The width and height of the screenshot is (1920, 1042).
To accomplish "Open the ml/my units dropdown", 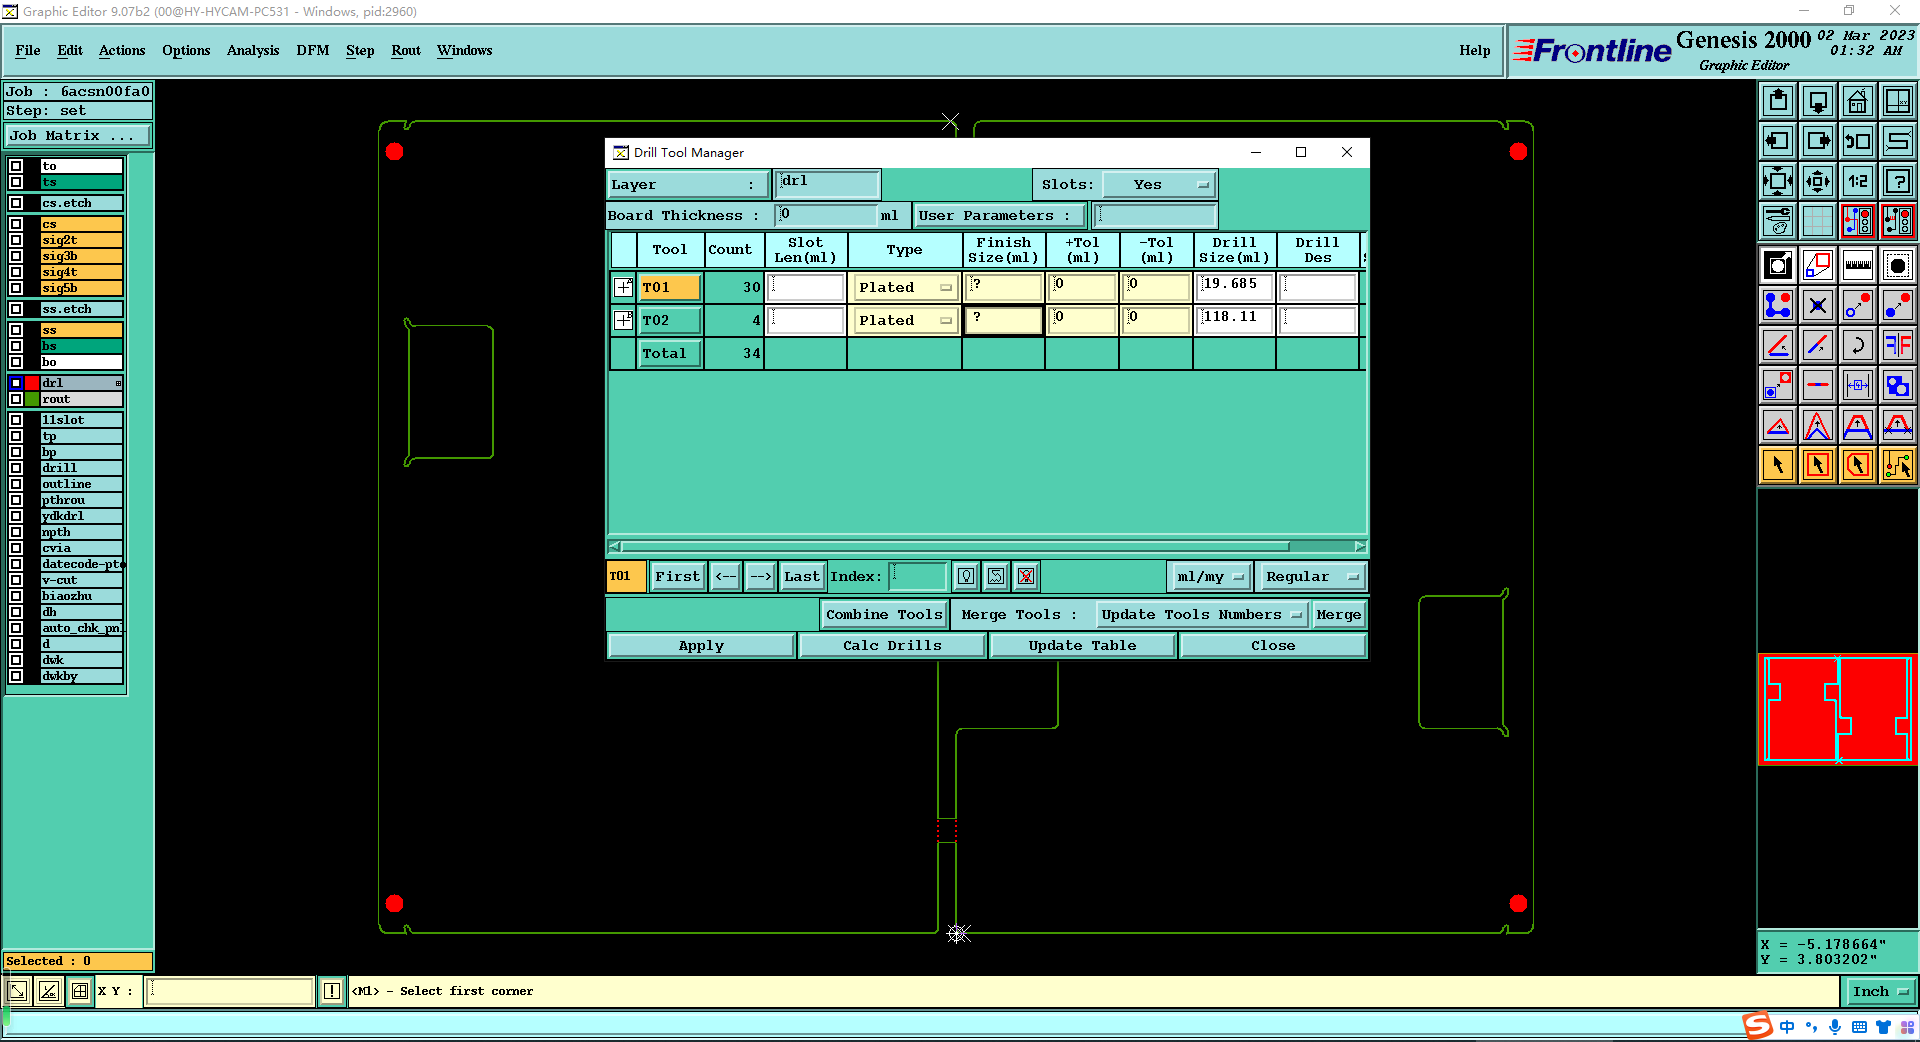I will coord(1210,576).
